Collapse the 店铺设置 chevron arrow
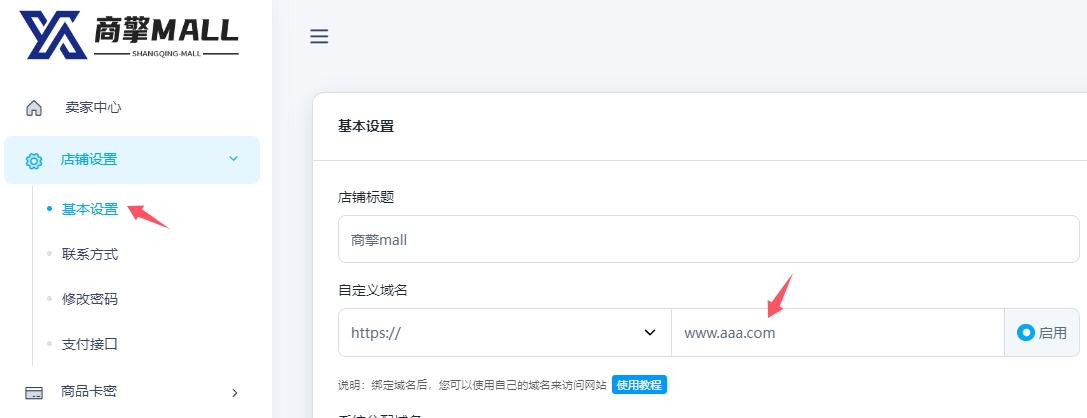 (x=234, y=159)
